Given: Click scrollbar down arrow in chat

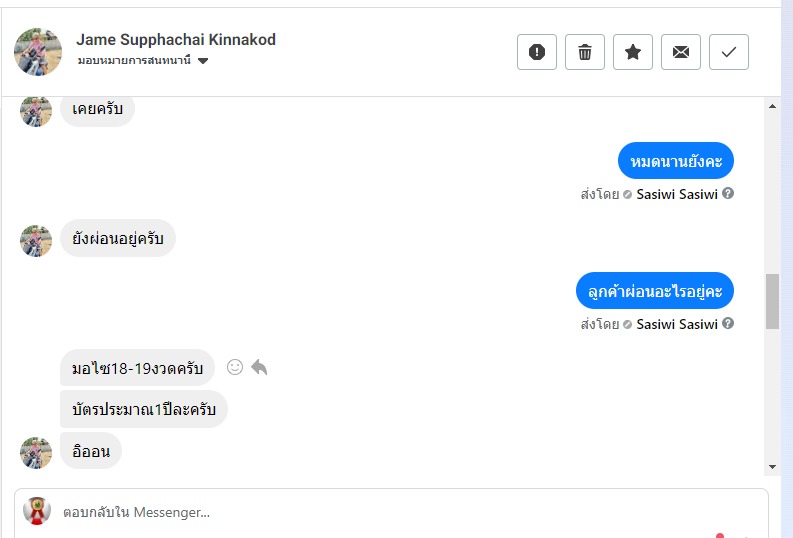Looking at the screenshot, I should 772,466.
